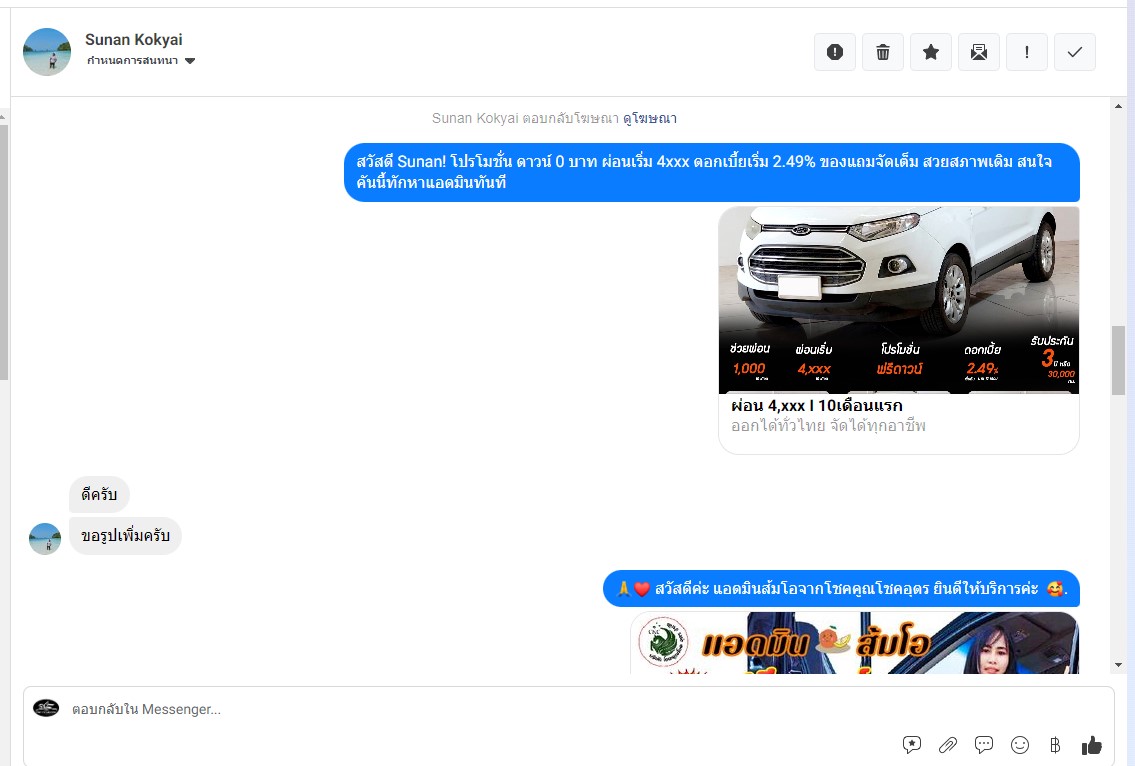
Task: Flag conversation with the exclamation mark icon
Action: pos(1026,52)
